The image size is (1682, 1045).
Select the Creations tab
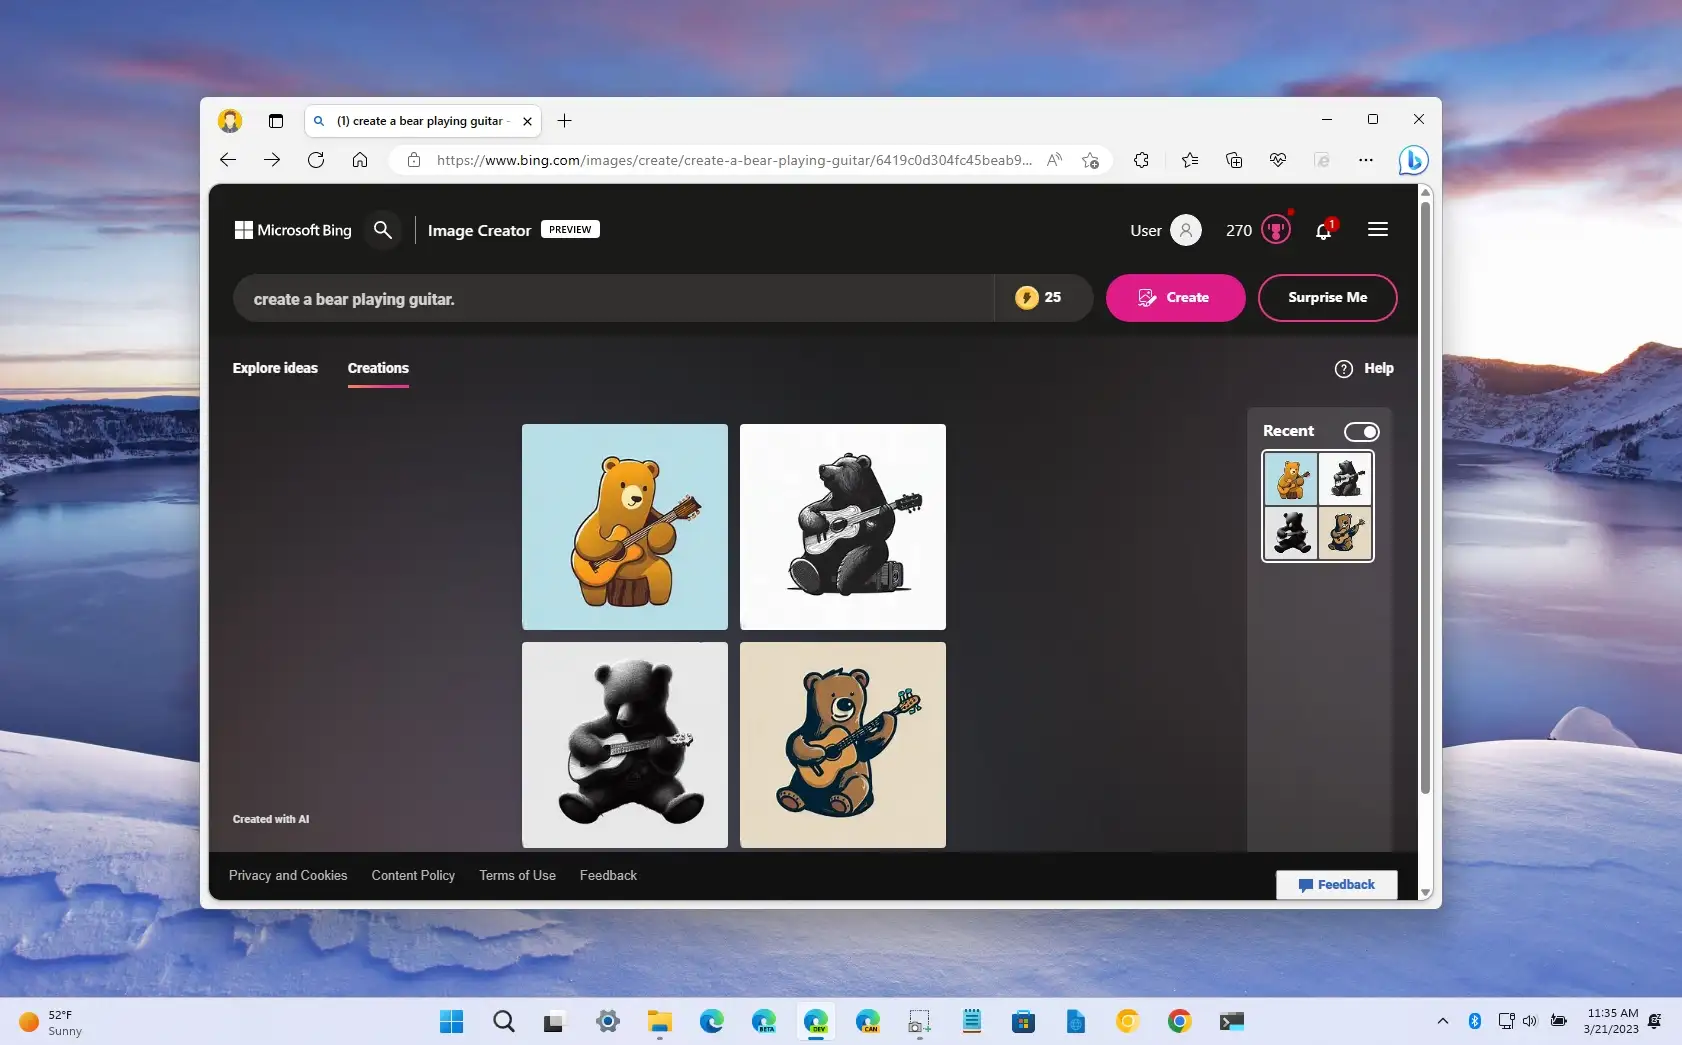click(378, 368)
